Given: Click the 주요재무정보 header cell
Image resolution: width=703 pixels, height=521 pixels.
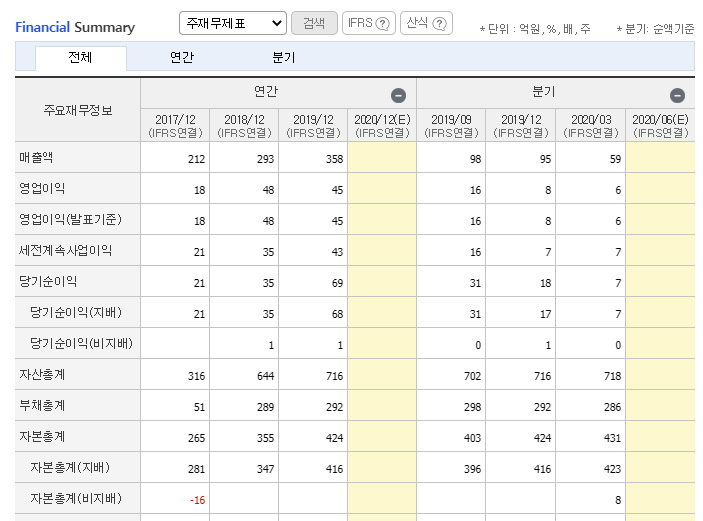Looking at the screenshot, I should tap(78, 110).
